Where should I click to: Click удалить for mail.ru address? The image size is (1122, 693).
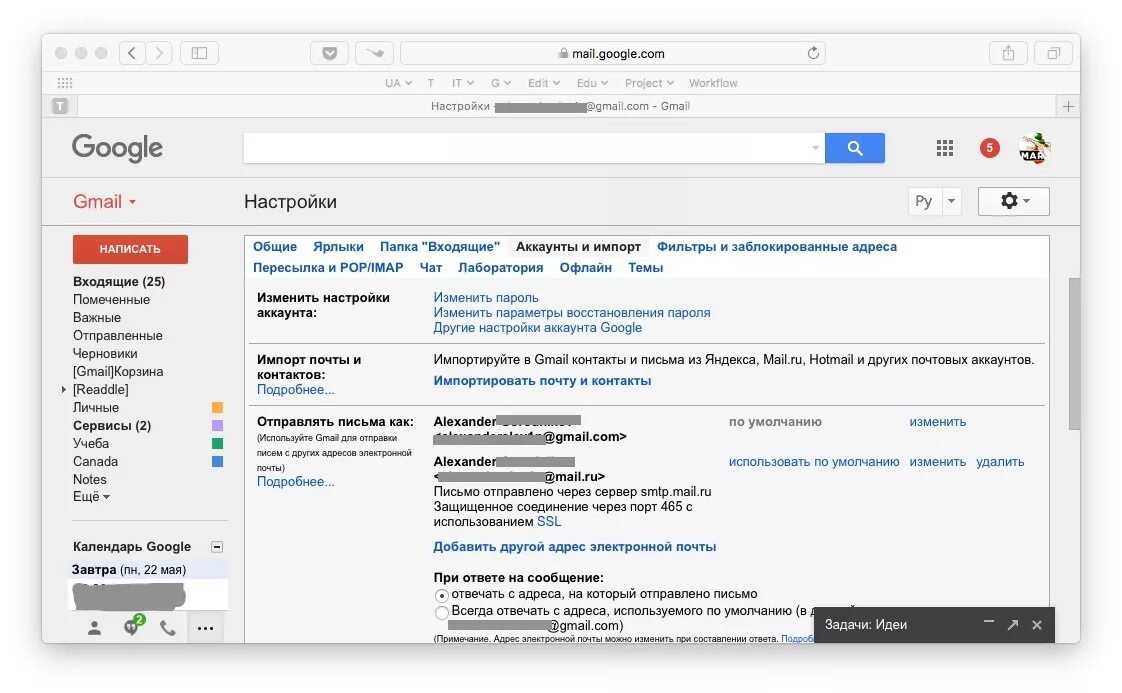[x=1000, y=462]
